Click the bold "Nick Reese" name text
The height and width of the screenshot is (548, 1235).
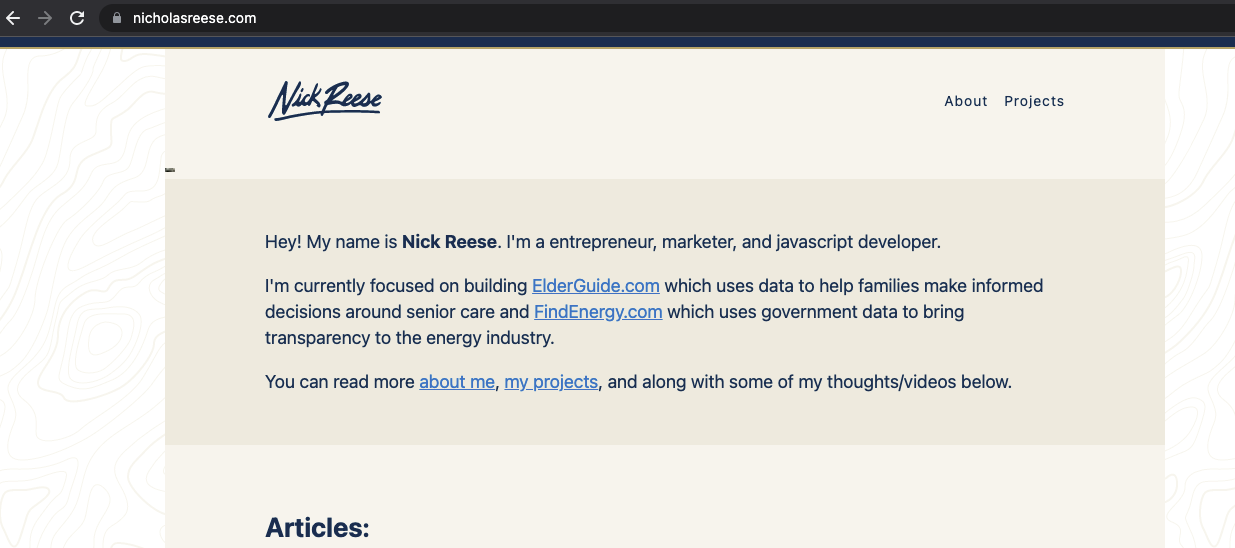pyautogui.click(x=449, y=242)
